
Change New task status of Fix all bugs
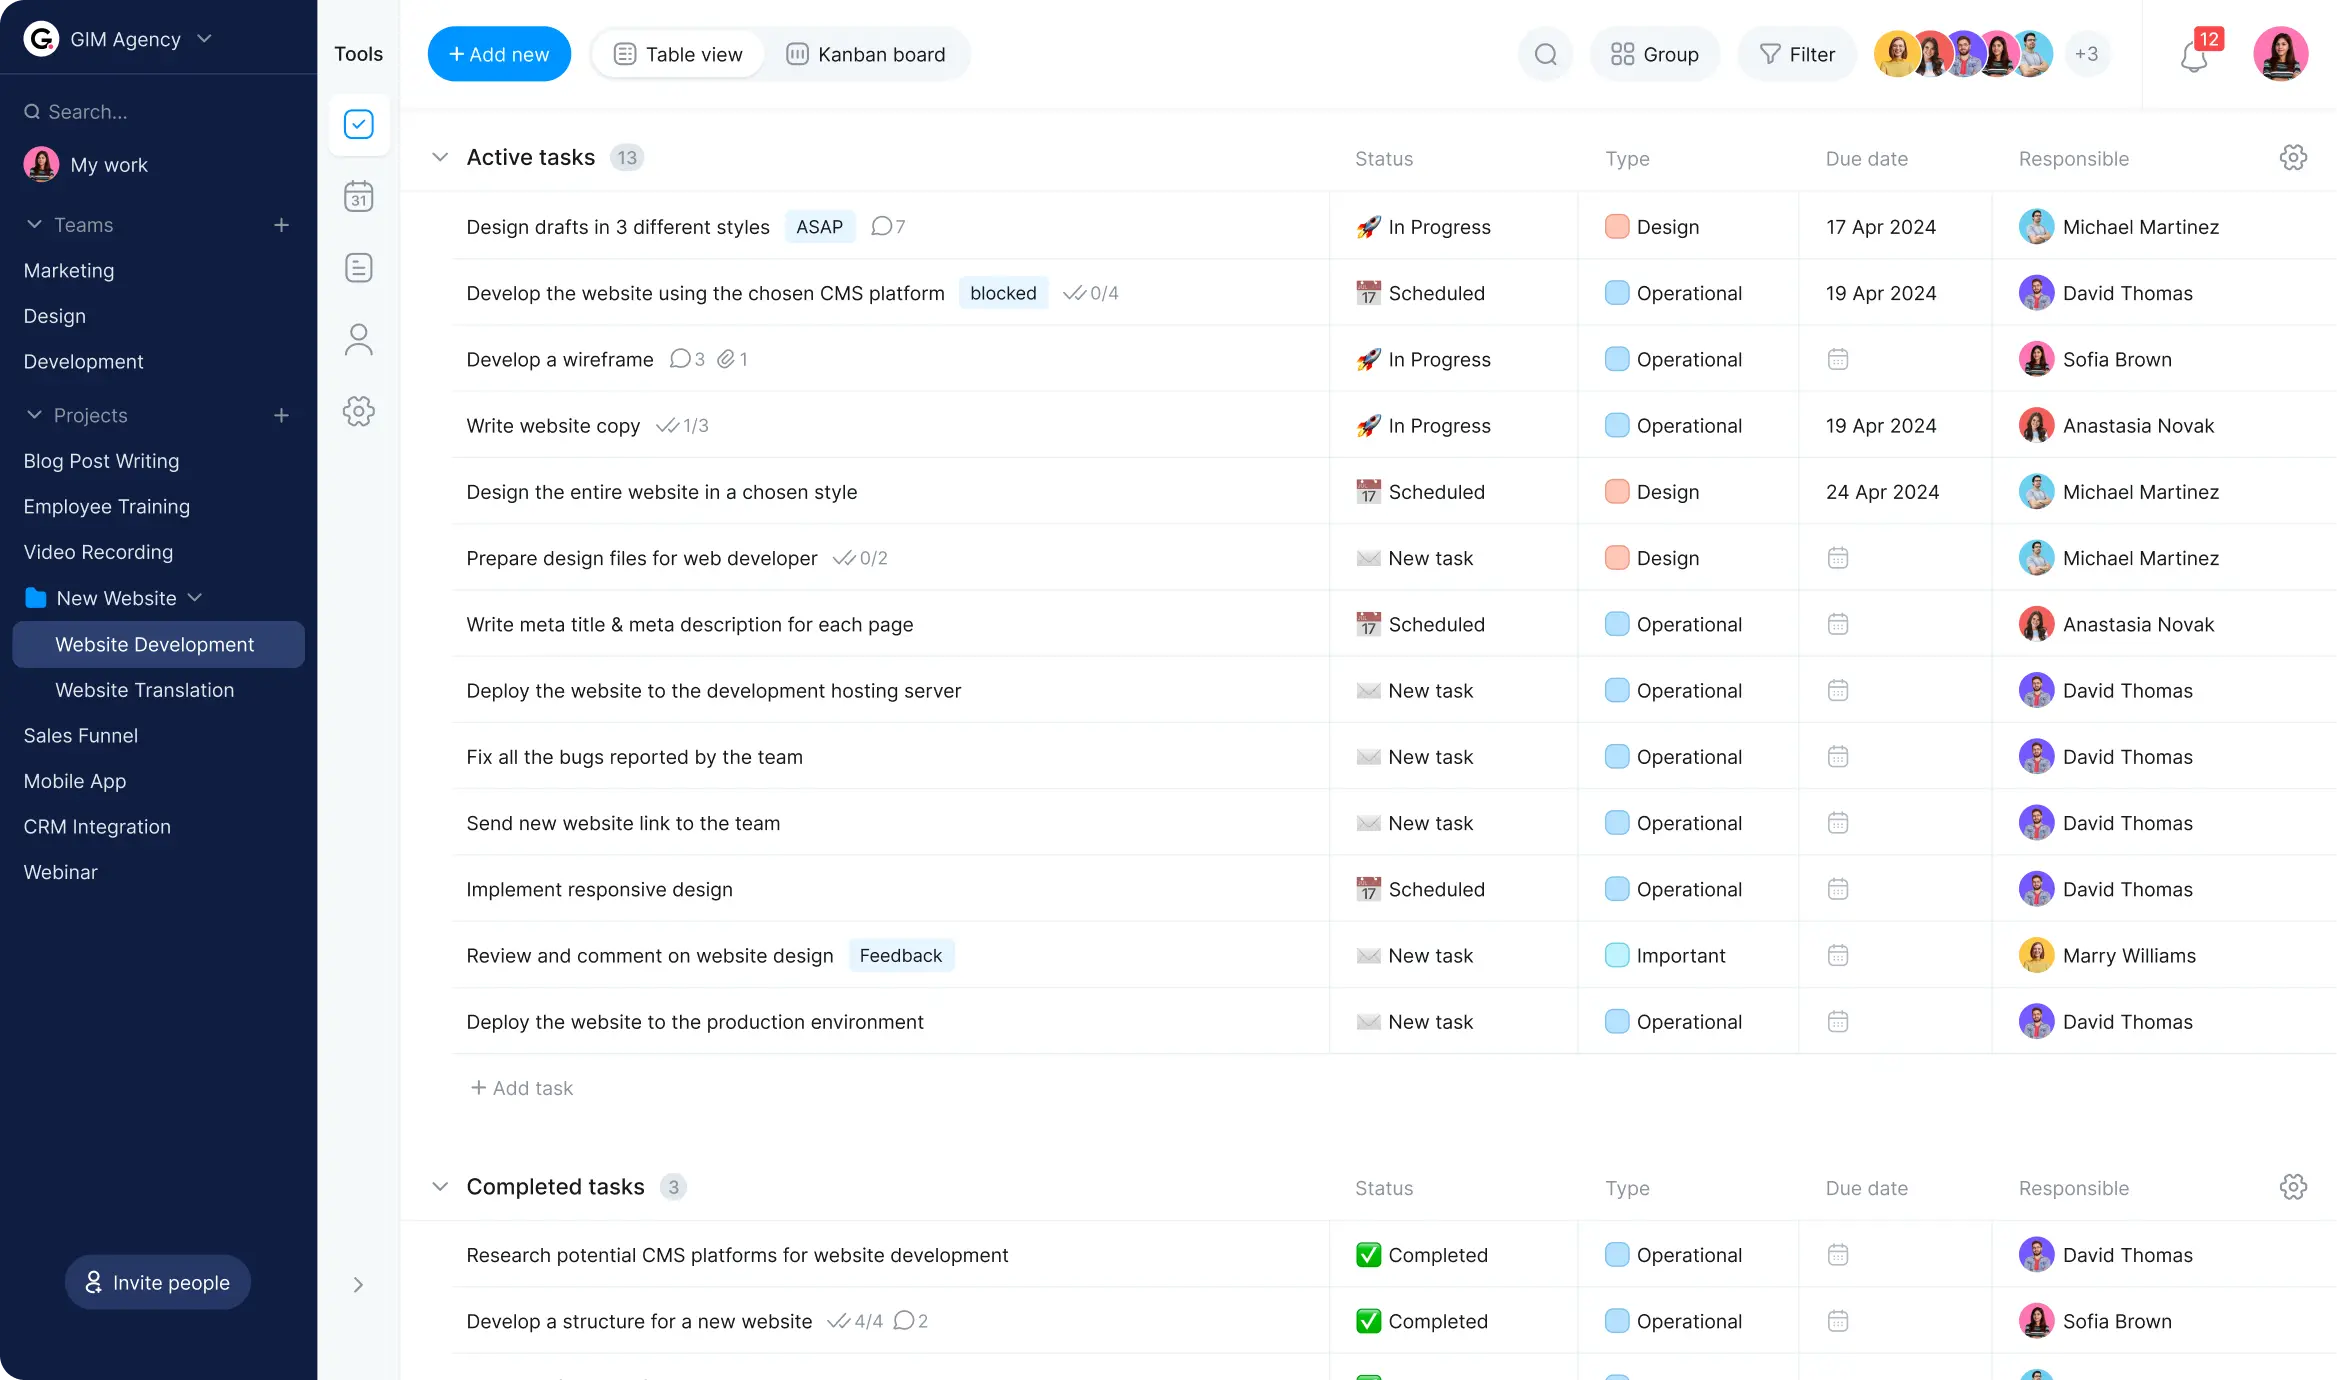point(1414,757)
